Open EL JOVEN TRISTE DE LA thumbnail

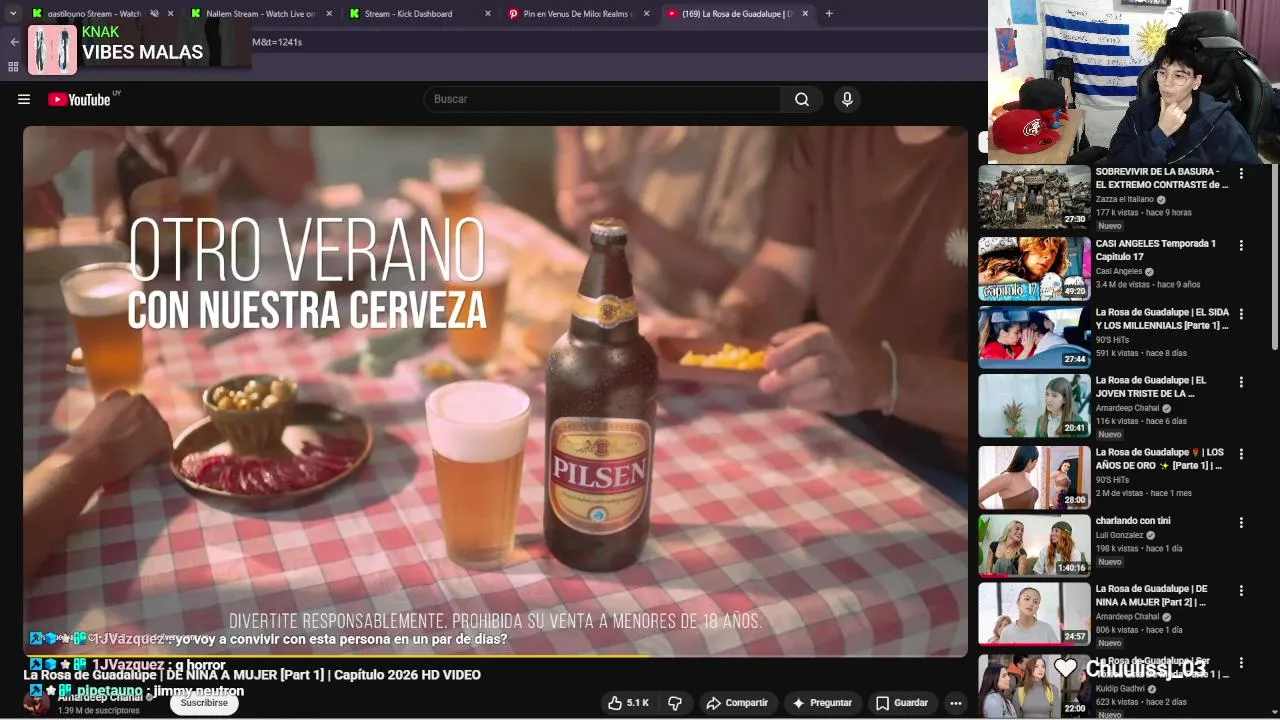tap(1034, 406)
